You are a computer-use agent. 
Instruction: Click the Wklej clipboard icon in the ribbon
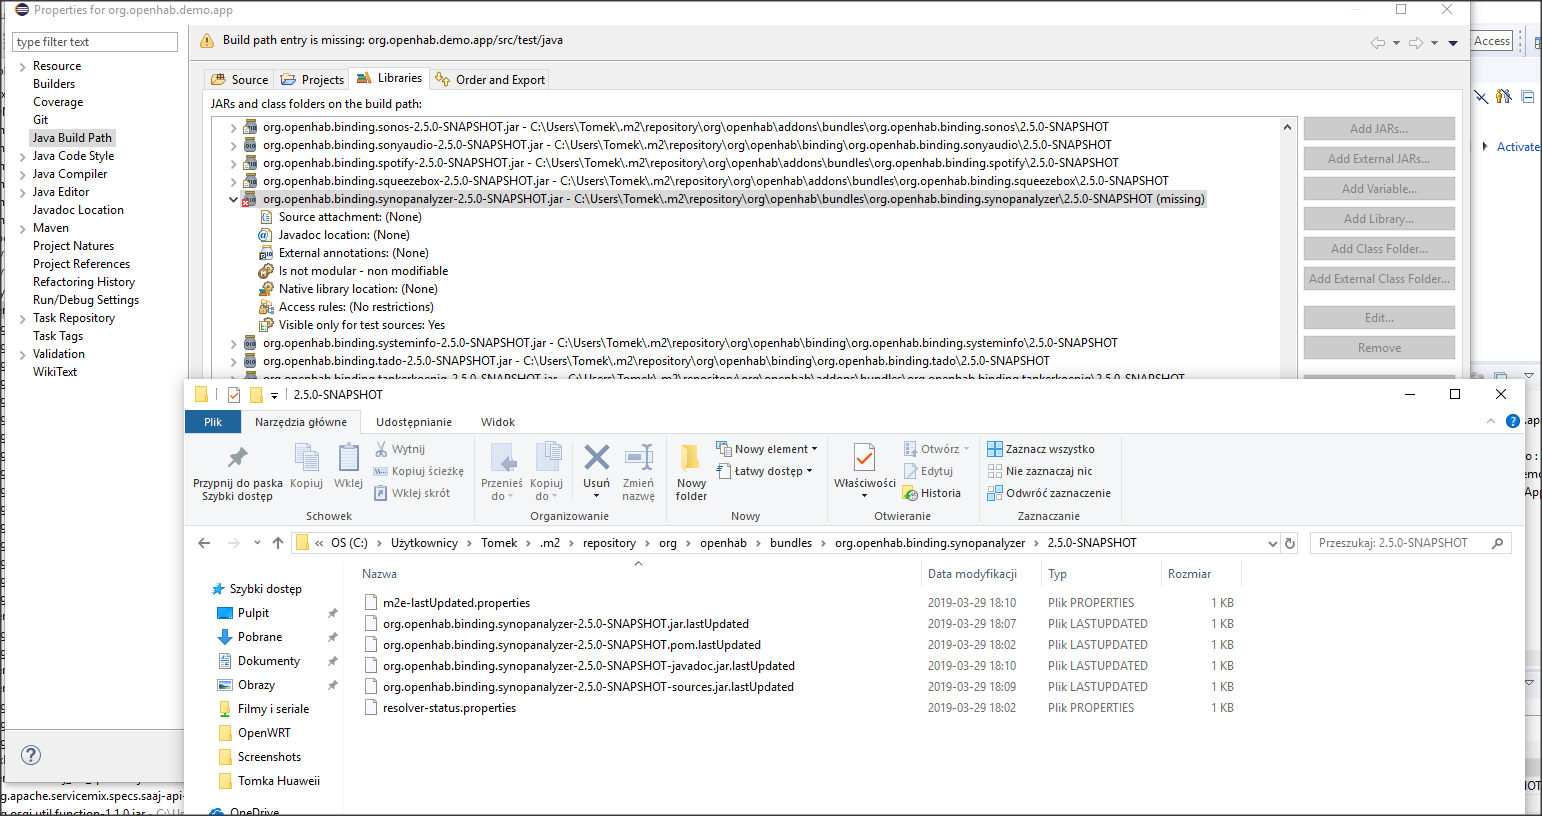pyautogui.click(x=348, y=457)
